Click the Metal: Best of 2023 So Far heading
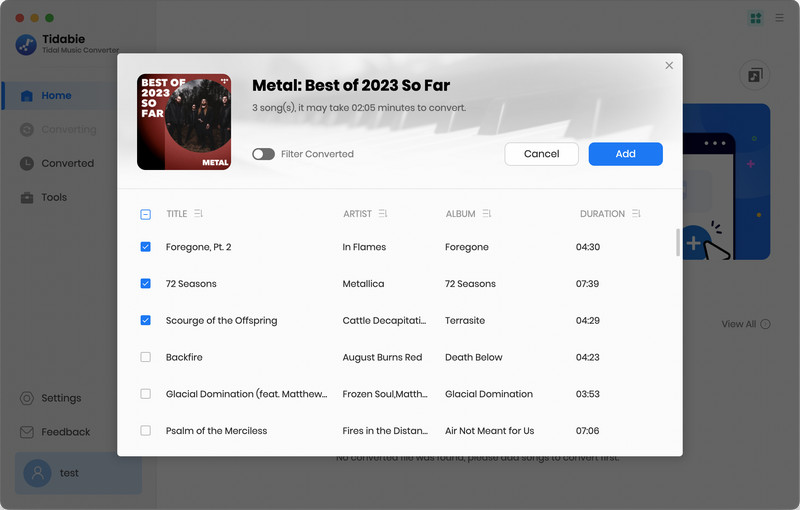 point(351,85)
